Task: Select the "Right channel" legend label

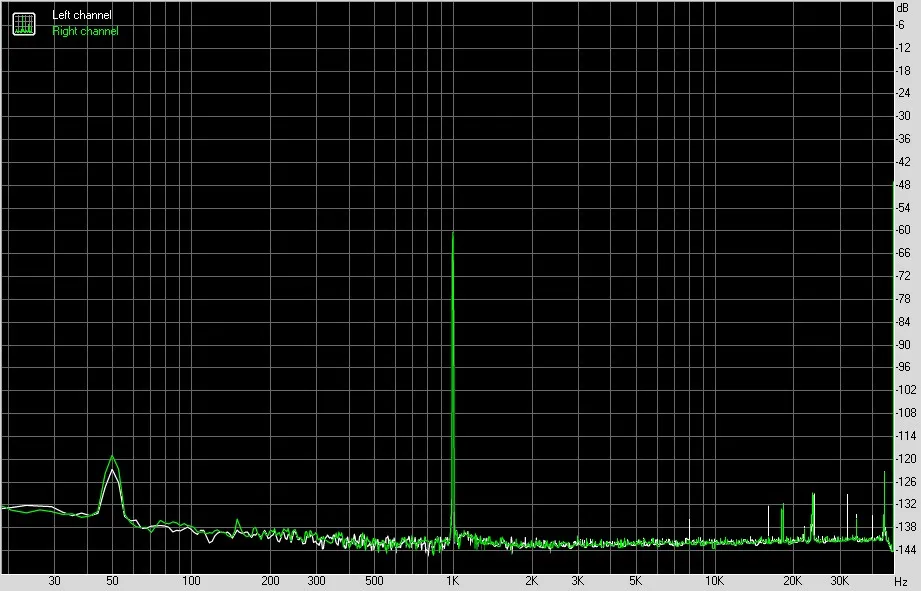Action: [x=85, y=31]
